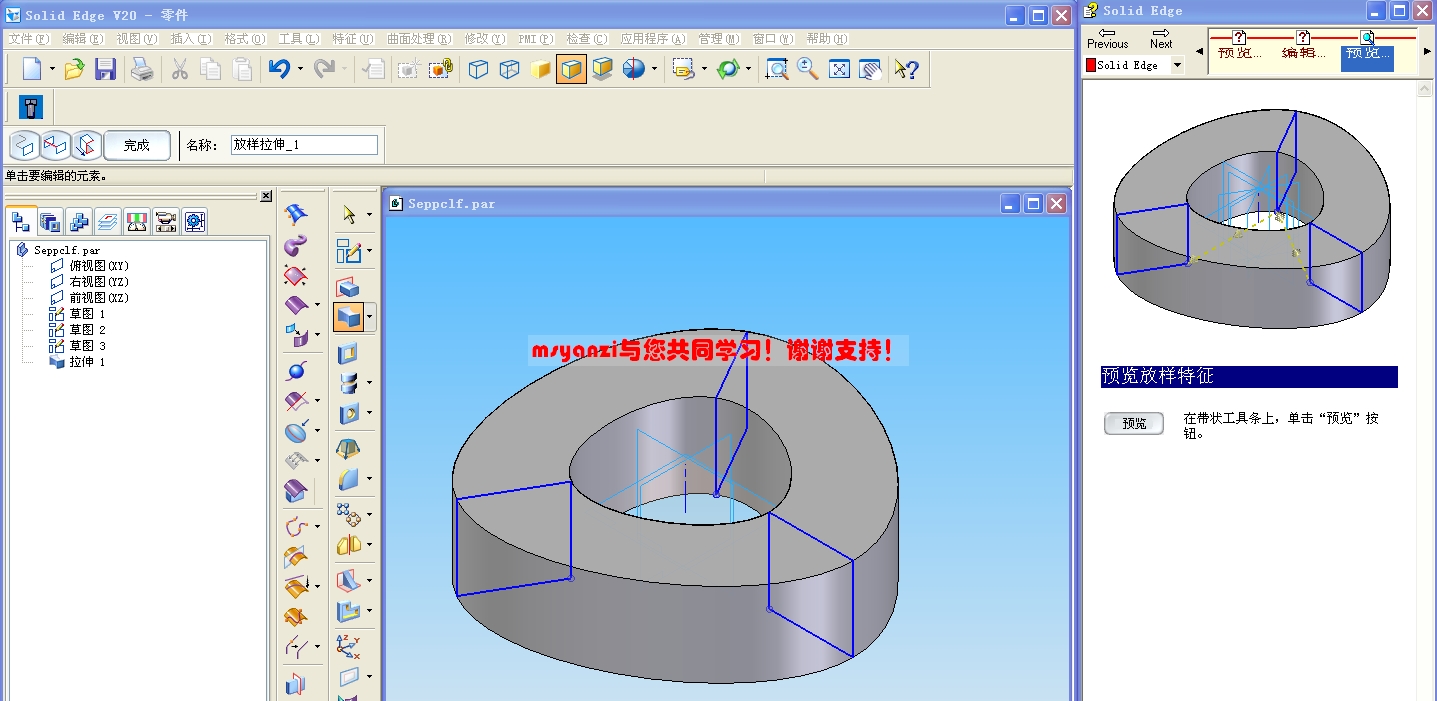Click the What's This help pointer icon
Screen dimensions: 1437x701
pos(906,69)
